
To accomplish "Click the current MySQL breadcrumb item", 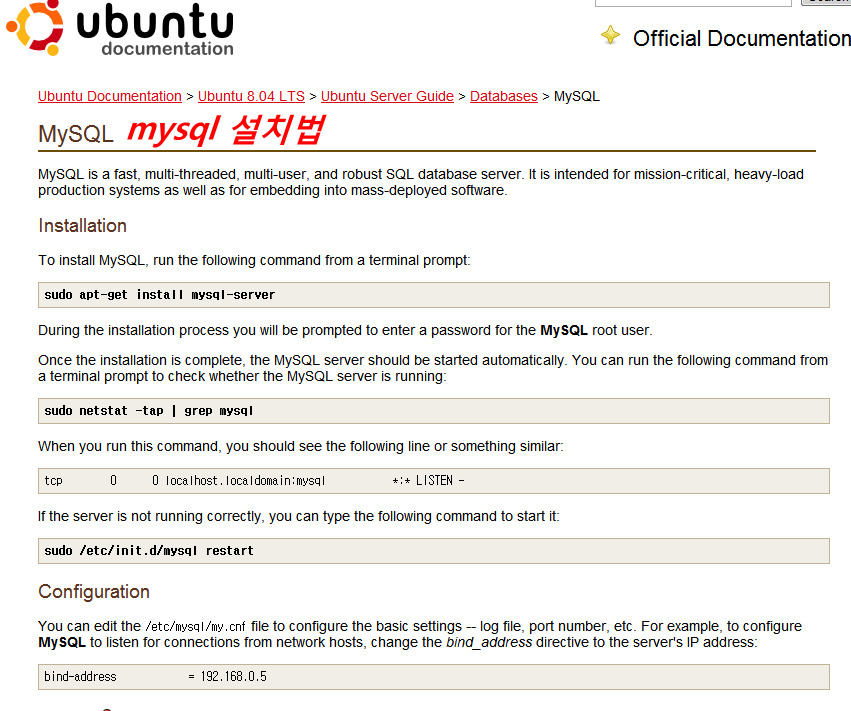I will point(577,97).
